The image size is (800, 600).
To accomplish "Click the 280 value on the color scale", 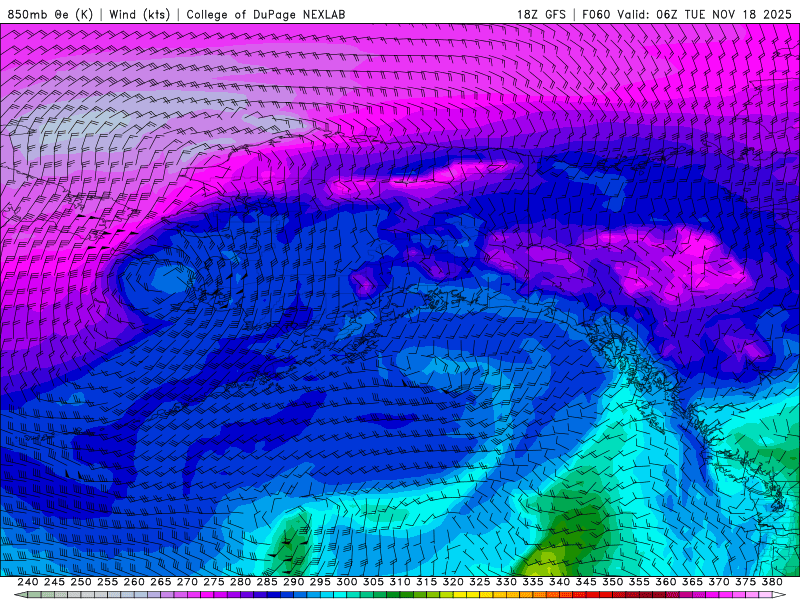I will click(240, 582).
